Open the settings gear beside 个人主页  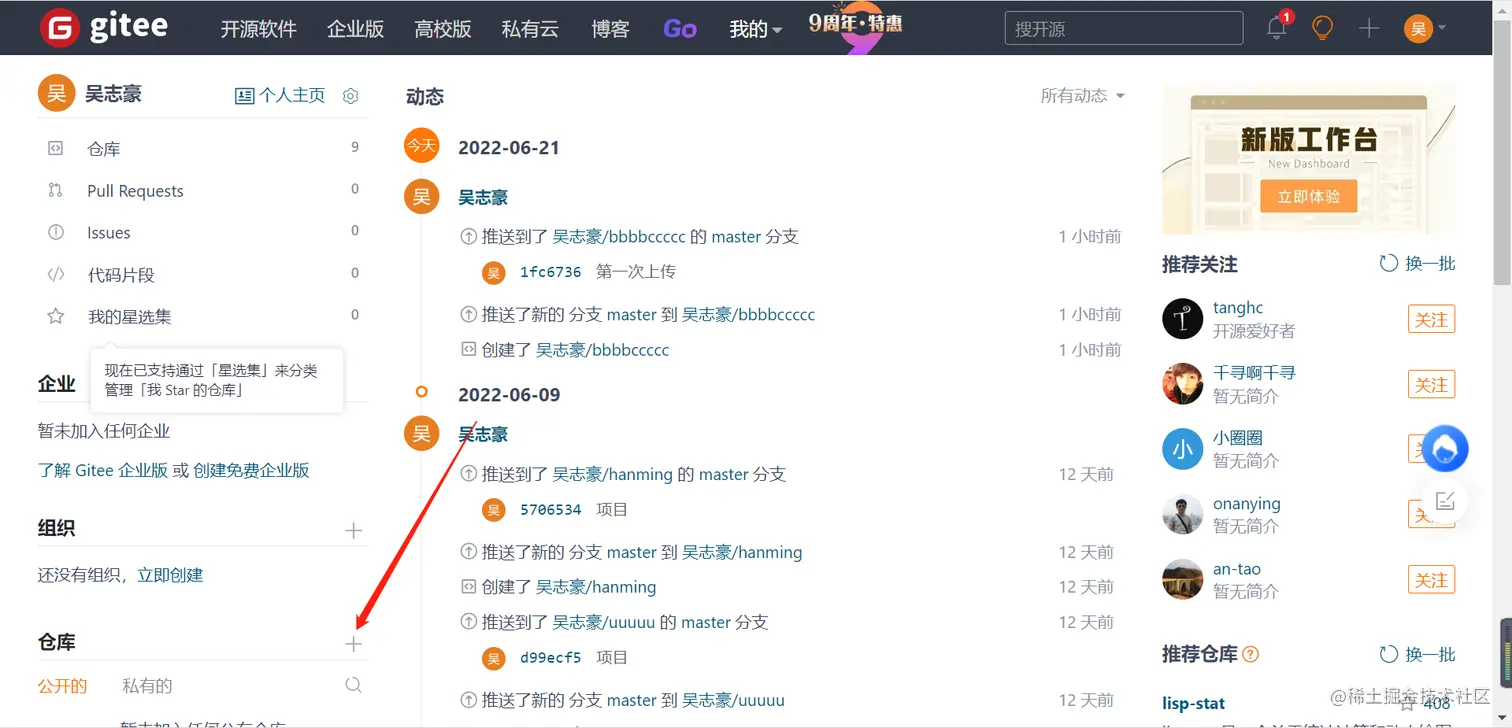[x=350, y=96]
